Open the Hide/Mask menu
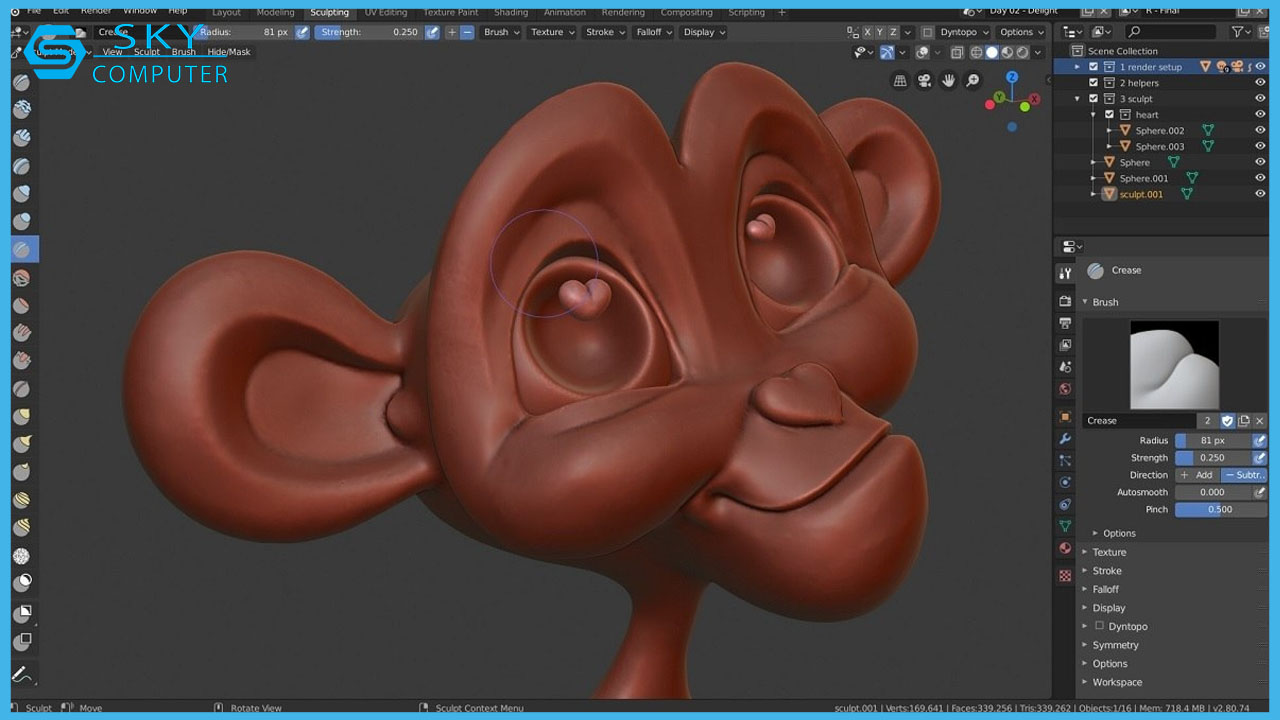1280x720 pixels. point(229,52)
